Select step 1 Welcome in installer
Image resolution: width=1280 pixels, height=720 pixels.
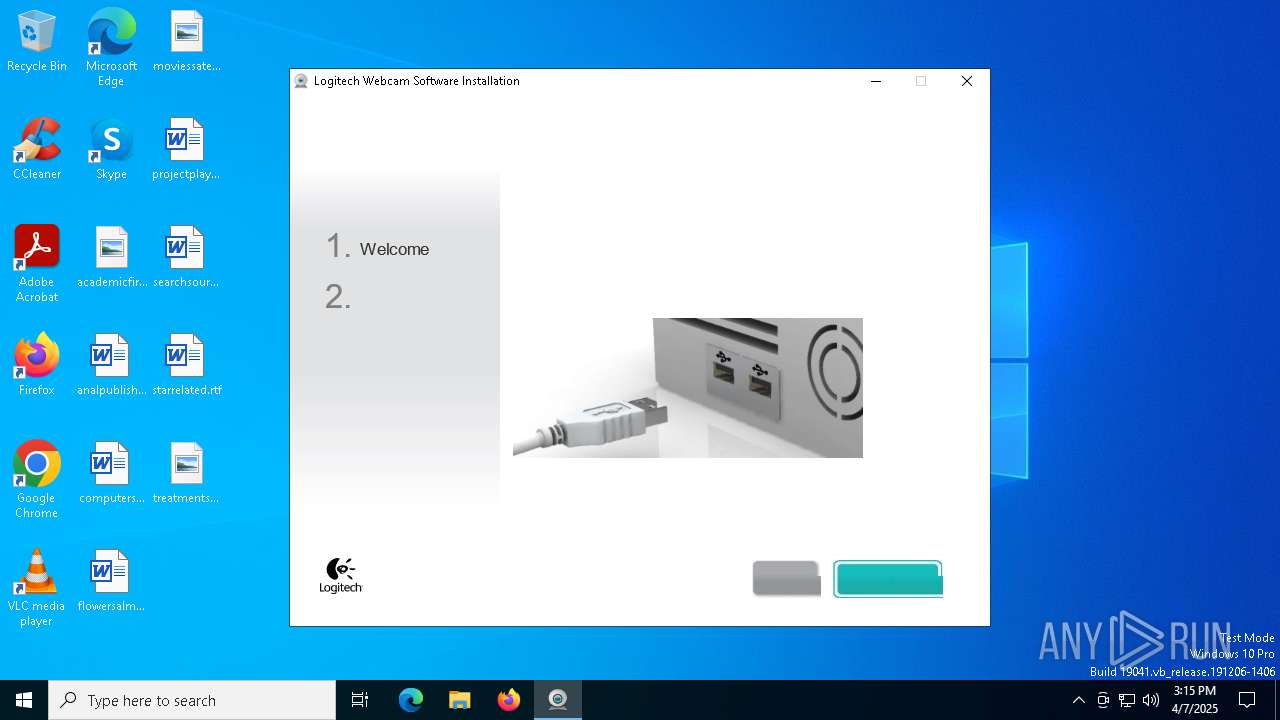click(x=378, y=248)
